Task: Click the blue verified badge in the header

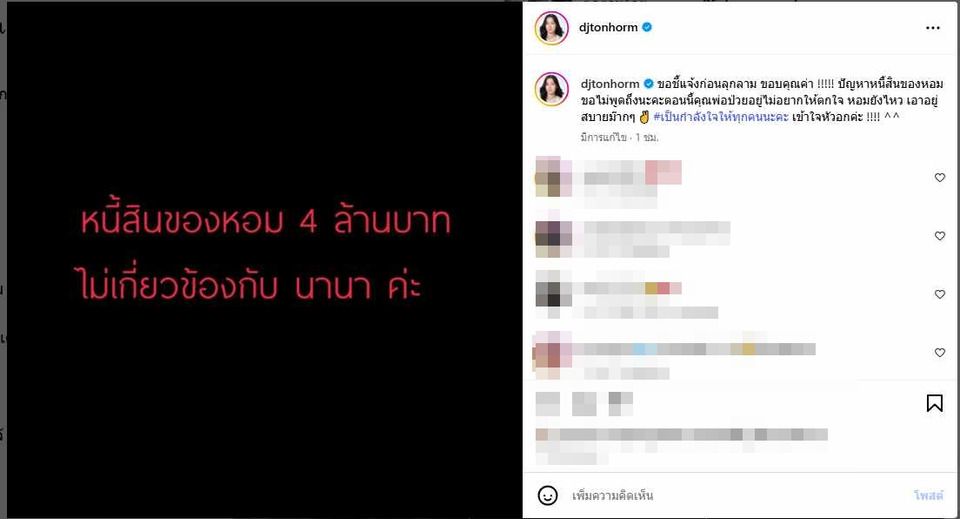Action: click(x=647, y=27)
